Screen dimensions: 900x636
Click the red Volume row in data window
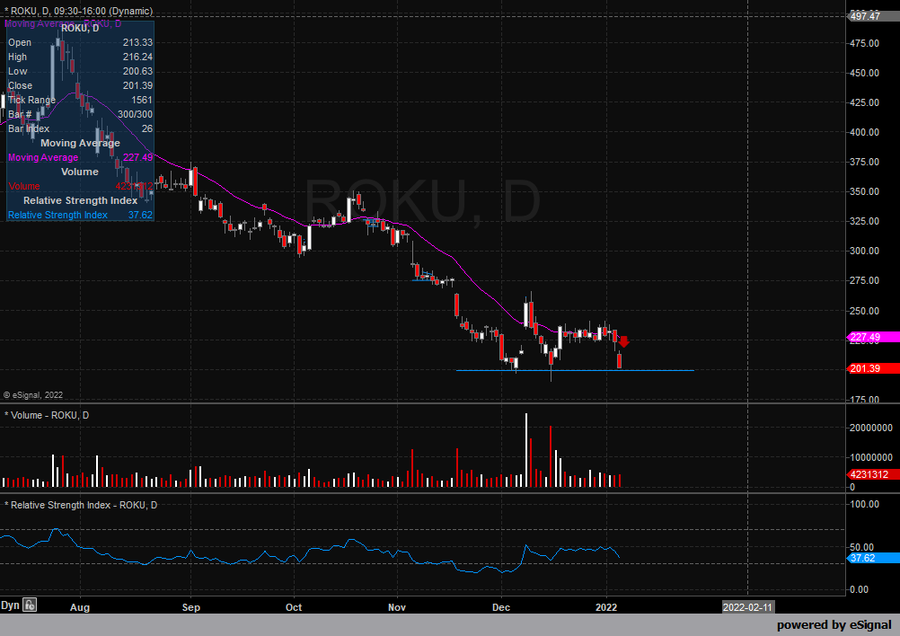[x=80, y=186]
